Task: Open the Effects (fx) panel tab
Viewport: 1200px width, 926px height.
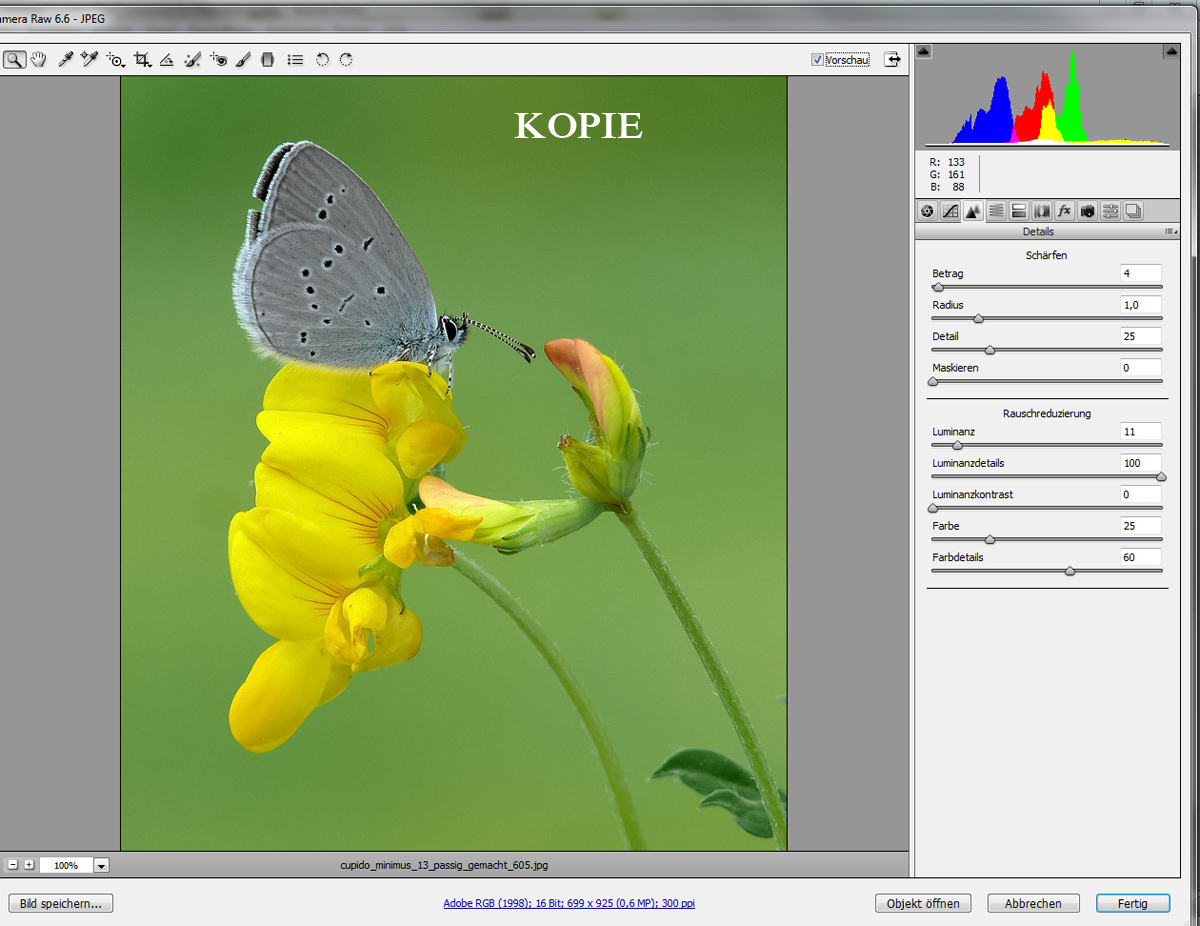Action: pos(1065,211)
